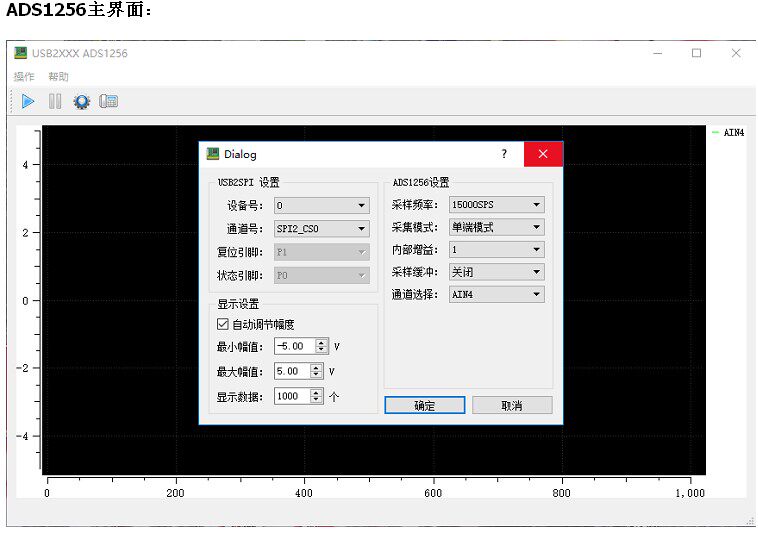Screen dimensions: 758x533
Task: Open the 采样缓冲 关闭 dropdown
Action: pyautogui.click(x=496, y=272)
